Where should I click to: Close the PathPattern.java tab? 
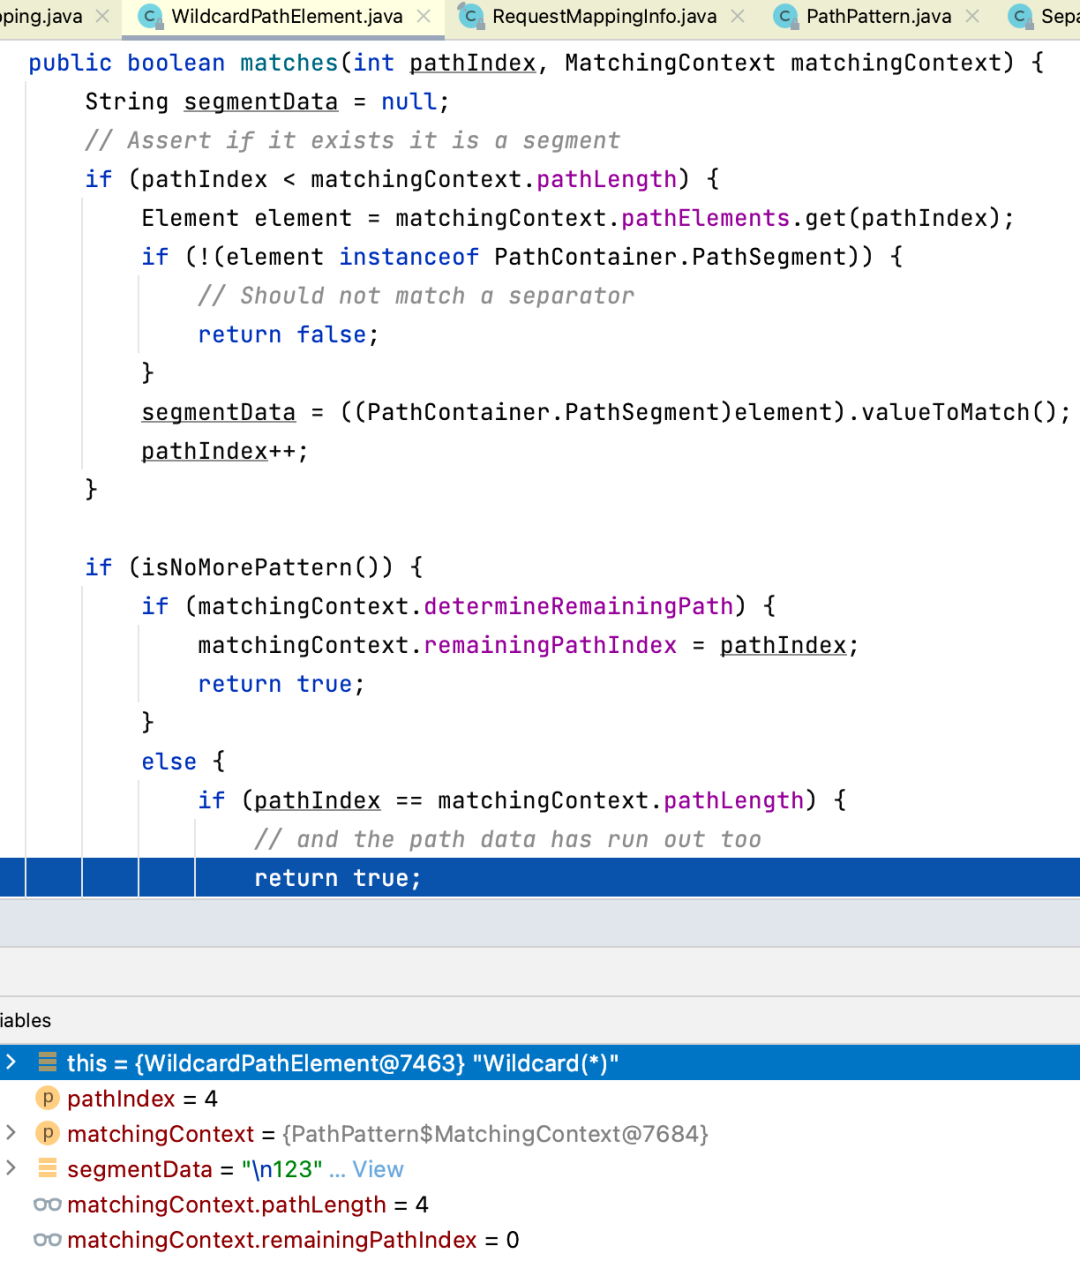pyautogui.click(x=972, y=17)
